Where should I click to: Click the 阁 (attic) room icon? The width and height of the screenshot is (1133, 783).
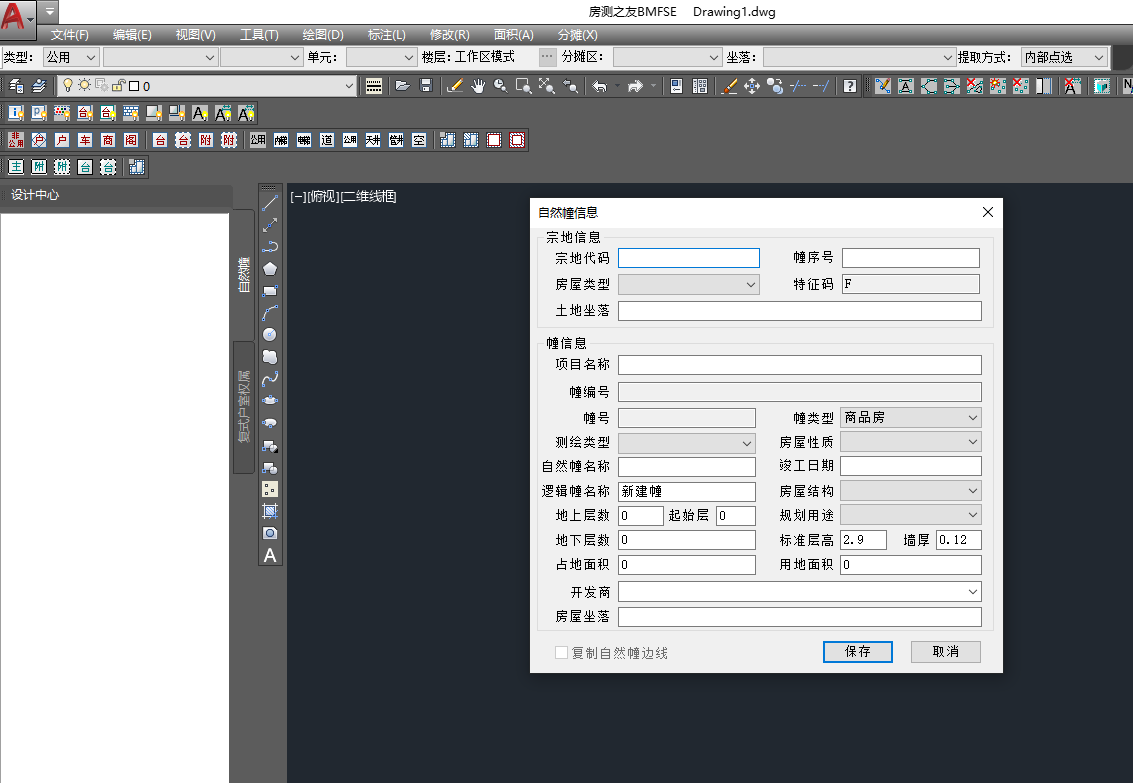point(131,140)
